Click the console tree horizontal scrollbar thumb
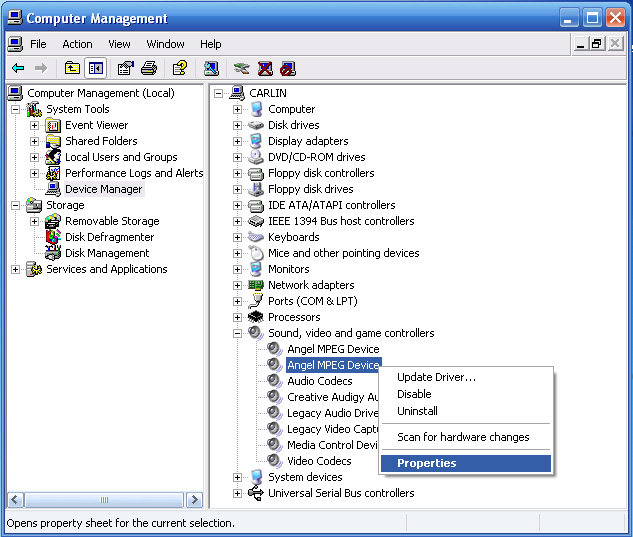Image resolution: width=633 pixels, height=537 pixels. [104, 500]
